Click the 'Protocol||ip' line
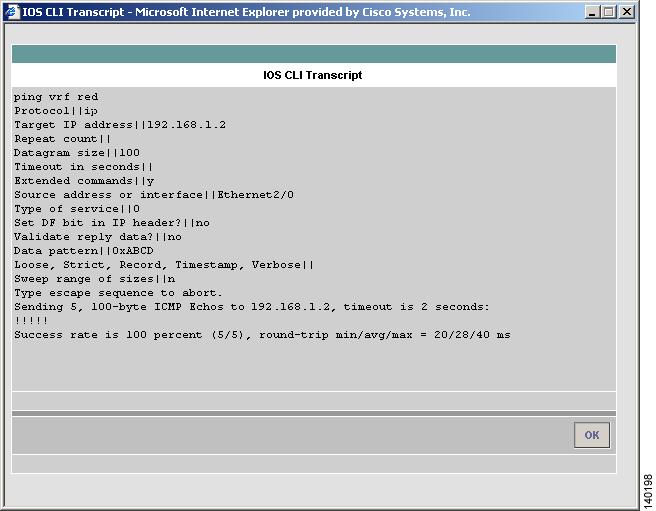Image resolution: width=656 pixels, height=511 pixels. (x=56, y=111)
